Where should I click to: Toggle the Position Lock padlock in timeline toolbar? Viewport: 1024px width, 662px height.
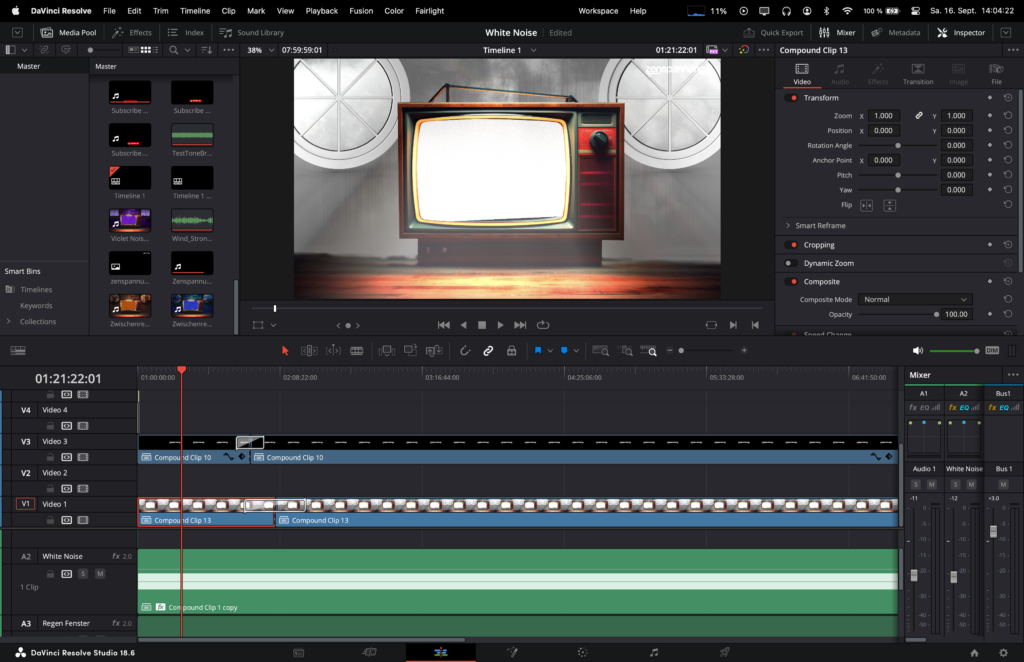[511, 351]
